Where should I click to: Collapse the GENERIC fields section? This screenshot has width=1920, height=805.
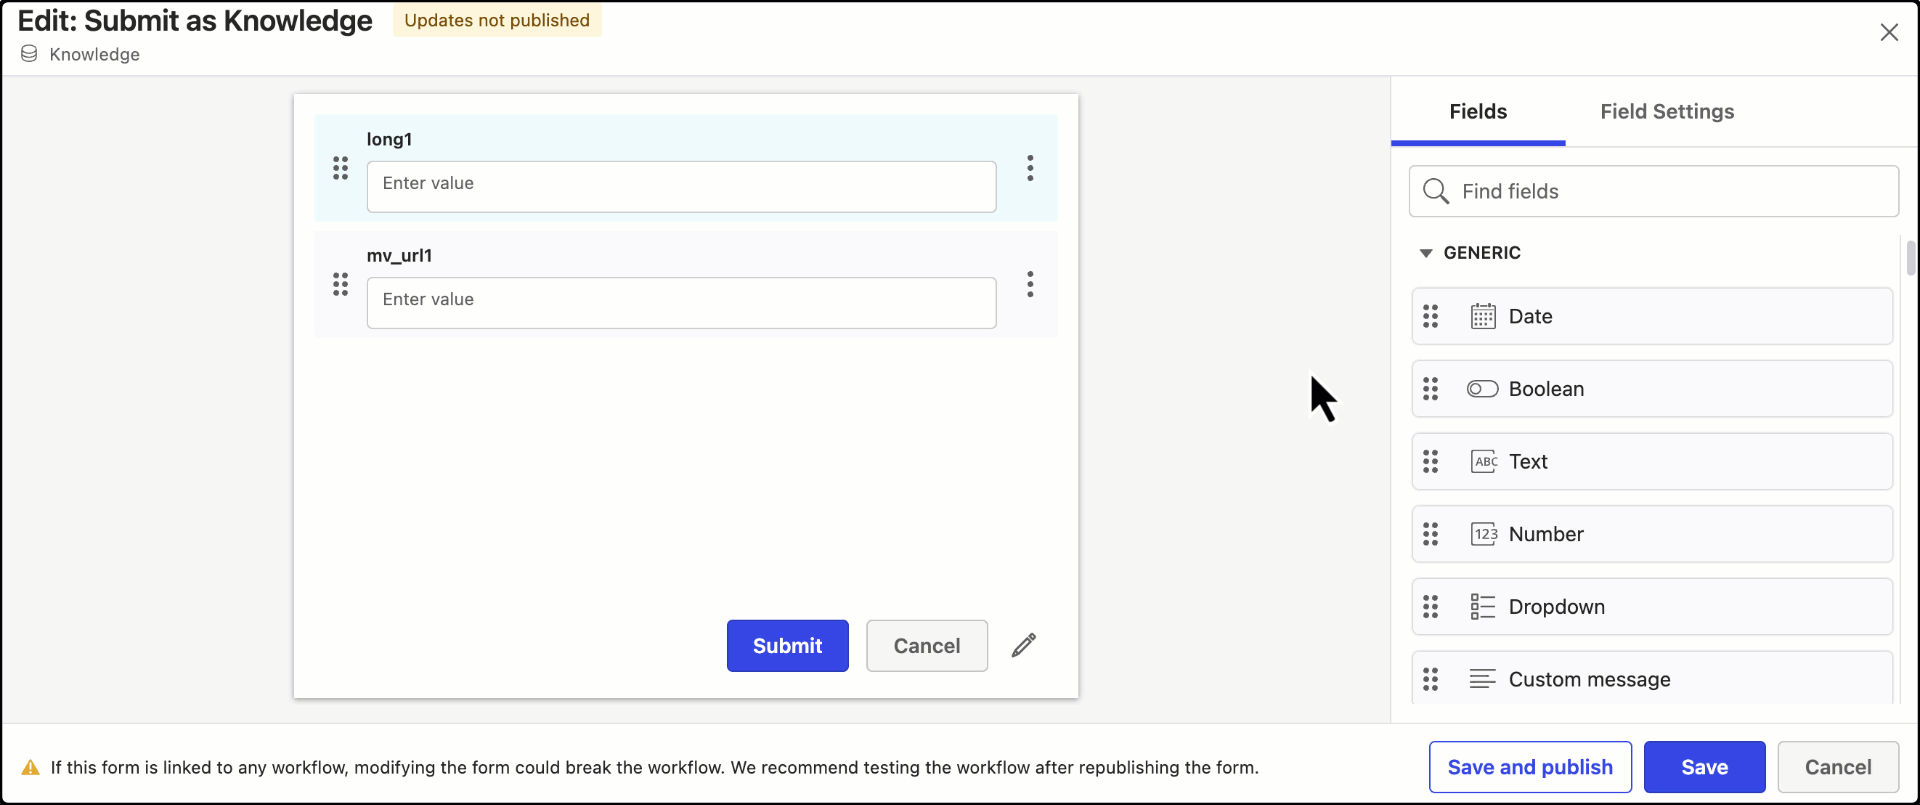point(1426,253)
